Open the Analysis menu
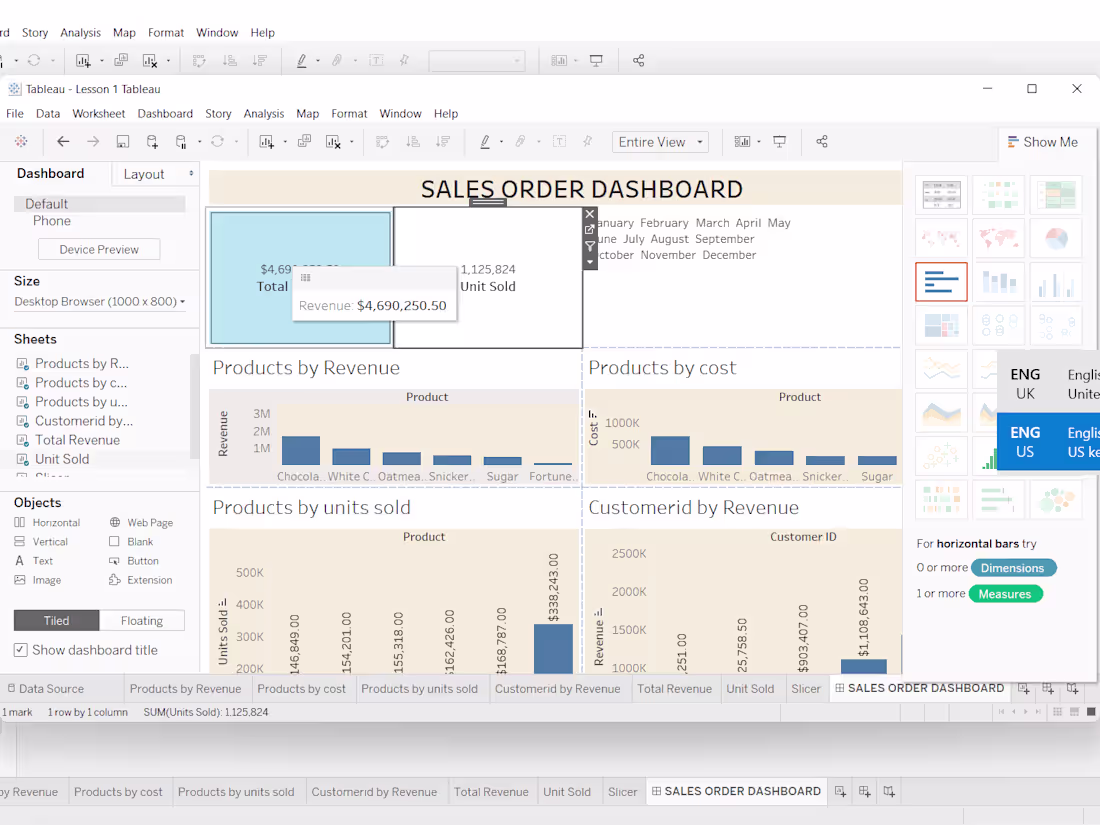1100x825 pixels. (x=263, y=113)
